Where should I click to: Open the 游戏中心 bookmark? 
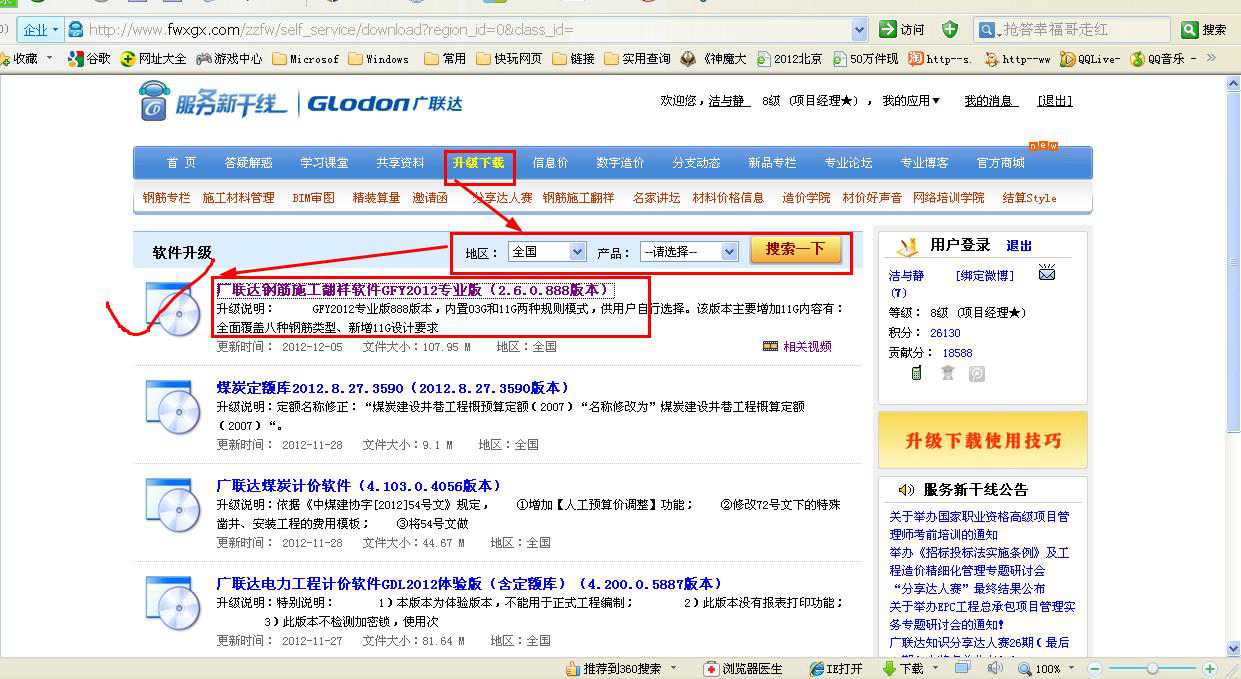tap(229, 59)
